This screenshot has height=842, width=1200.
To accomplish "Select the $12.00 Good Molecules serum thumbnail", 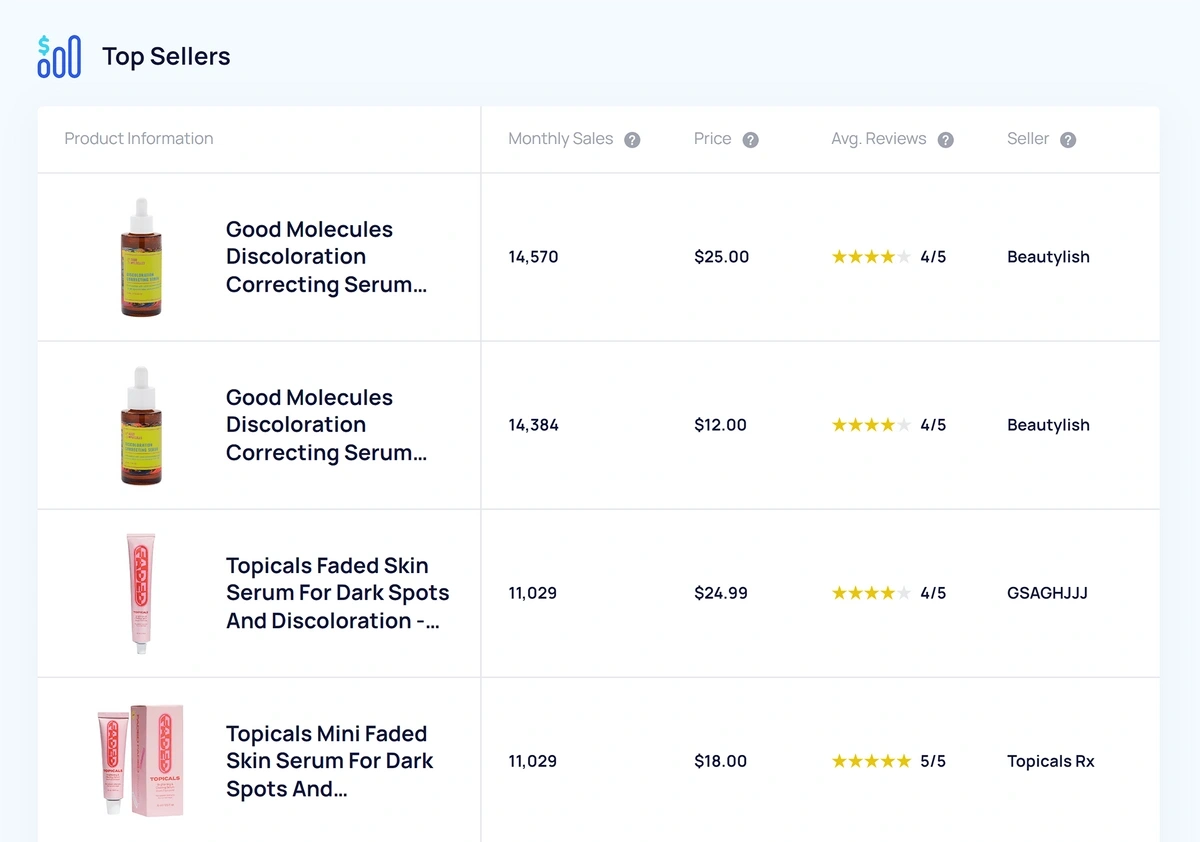I will [141, 426].
